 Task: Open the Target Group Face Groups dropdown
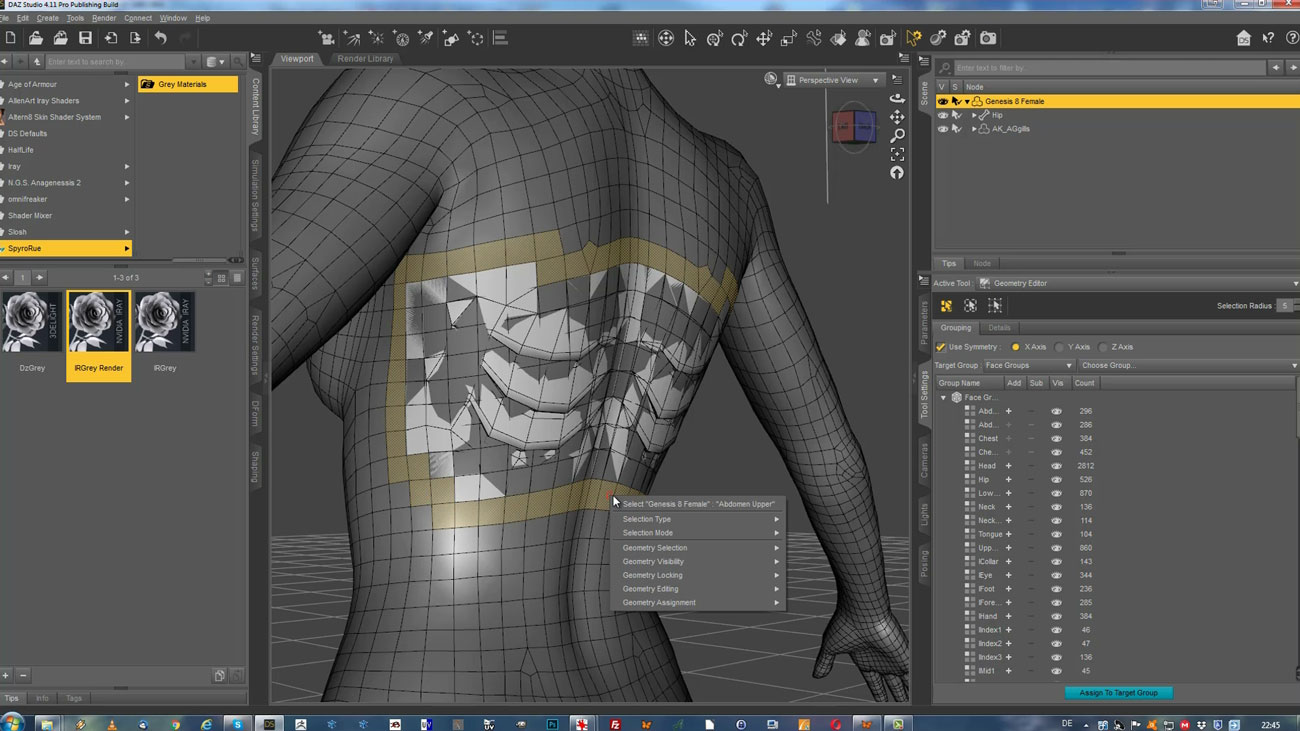click(x=1028, y=366)
